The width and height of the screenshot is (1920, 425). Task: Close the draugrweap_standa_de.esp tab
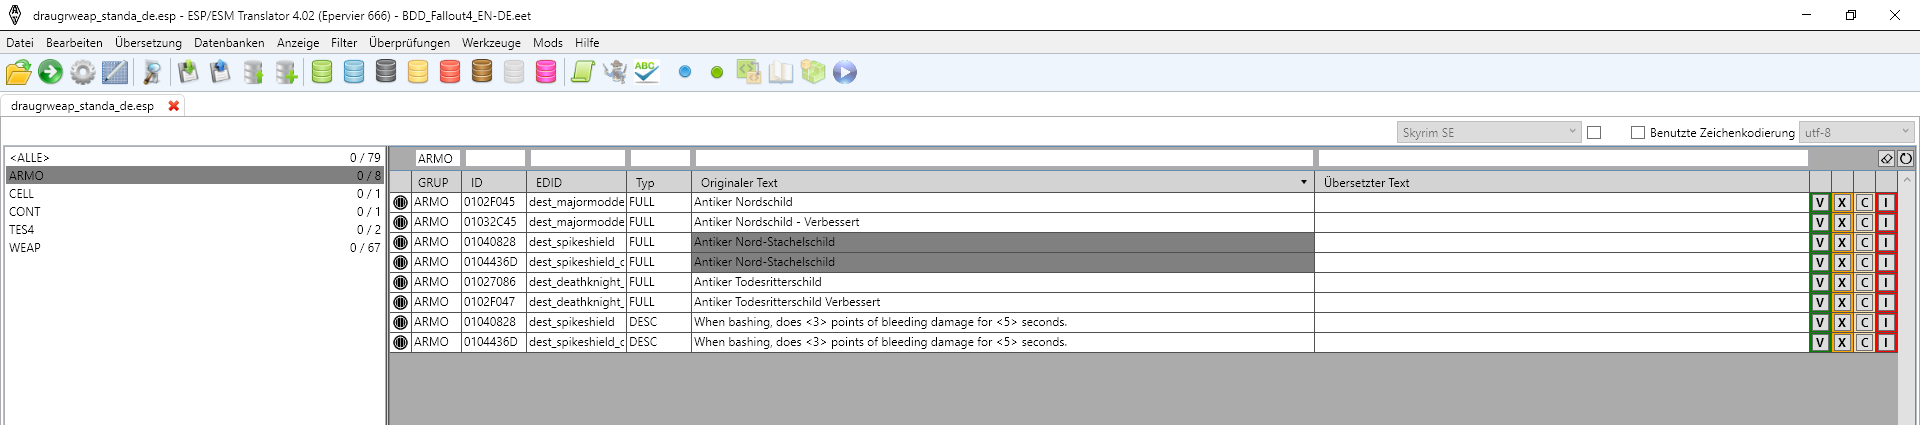click(174, 106)
